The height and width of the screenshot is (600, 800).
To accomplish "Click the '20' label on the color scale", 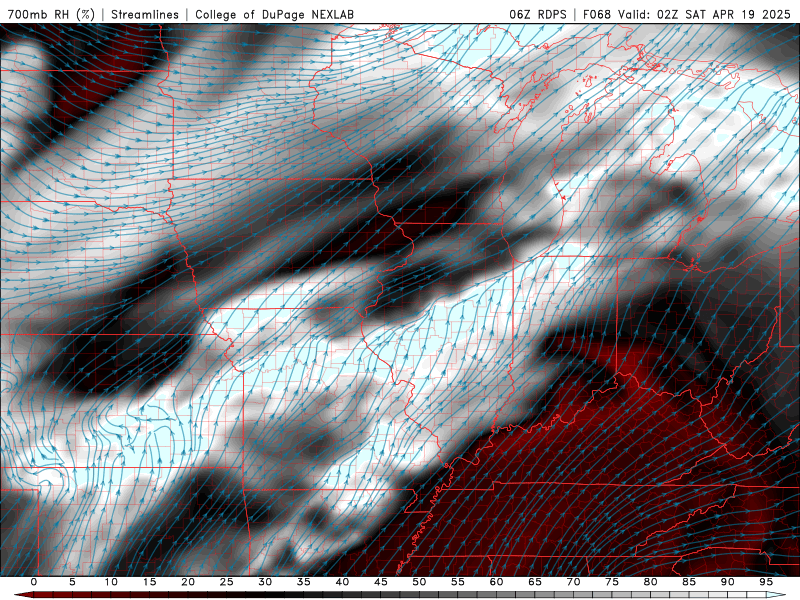I will pyautogui.click(x=188, y=582).
